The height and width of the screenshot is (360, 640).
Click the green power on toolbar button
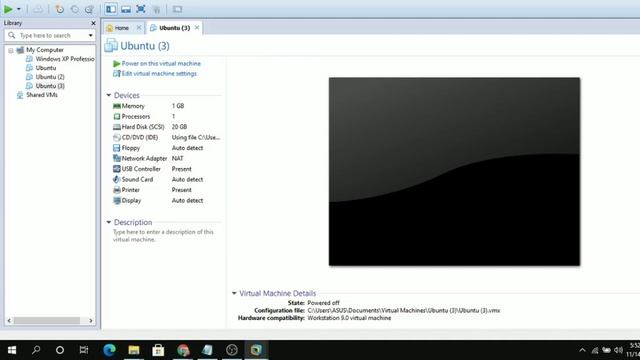[8, 9]
